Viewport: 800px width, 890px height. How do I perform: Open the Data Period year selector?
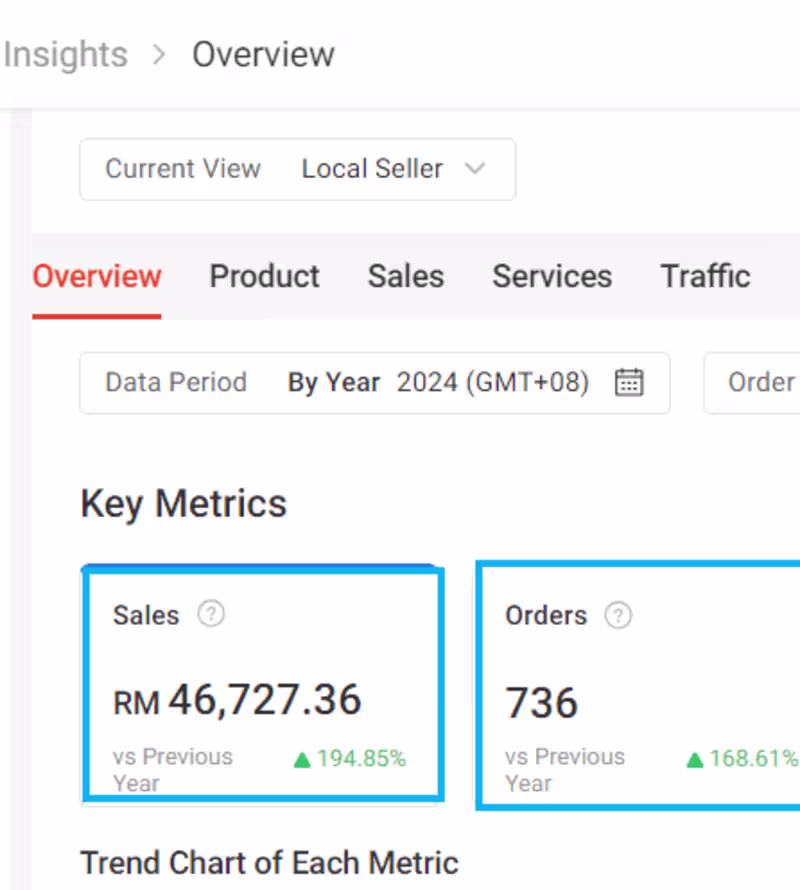tap(491, 383)
